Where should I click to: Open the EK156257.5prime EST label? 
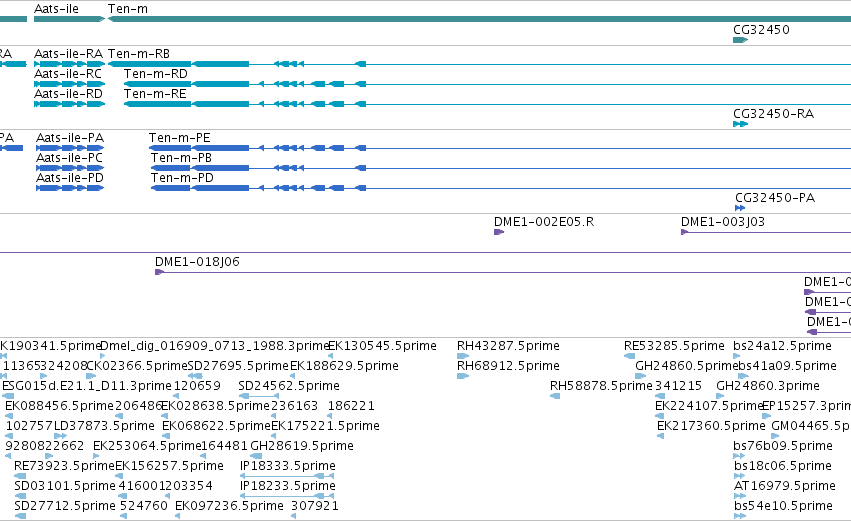coord(169,466)
